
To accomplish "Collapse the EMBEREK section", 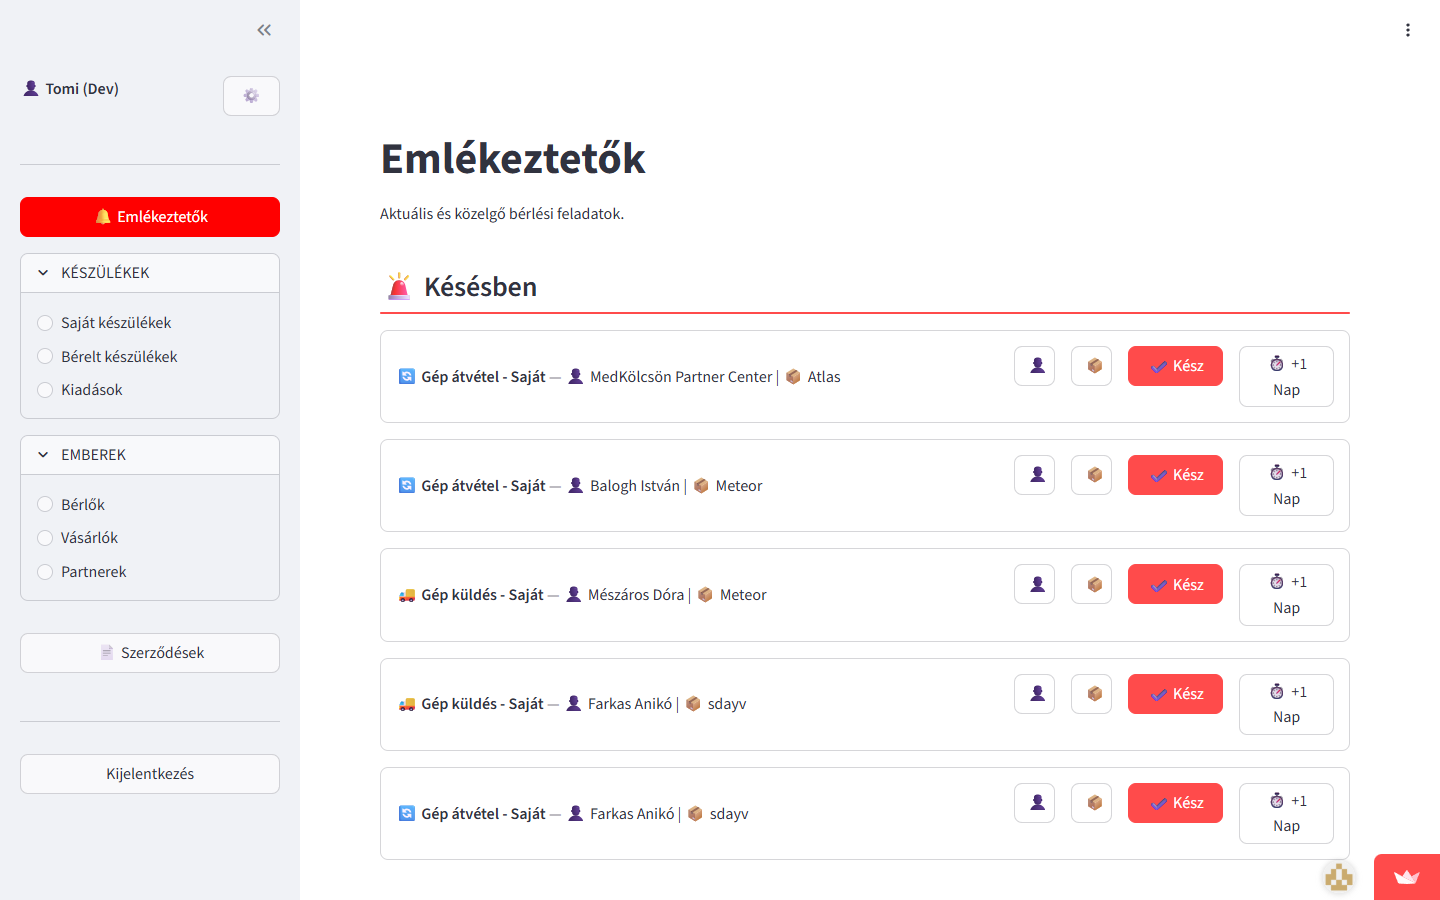I will tap(43, 455).
